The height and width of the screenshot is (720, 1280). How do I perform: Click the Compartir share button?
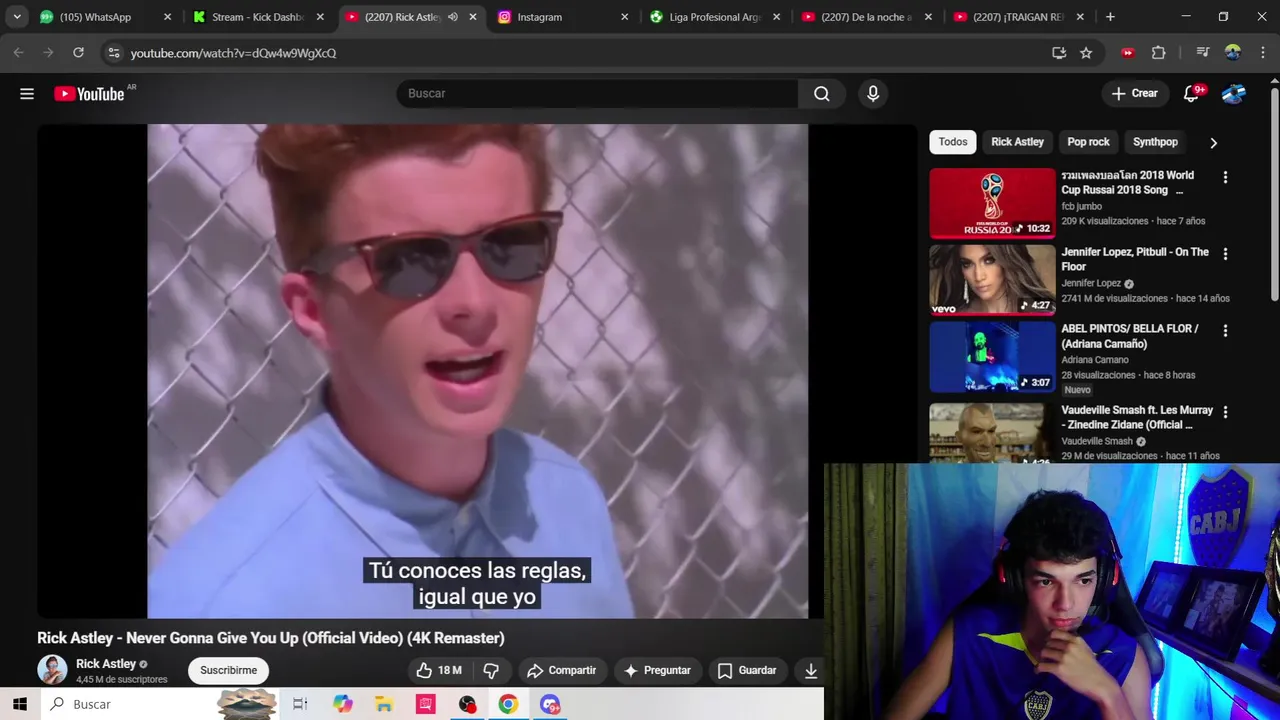click(x=561, y=671)
